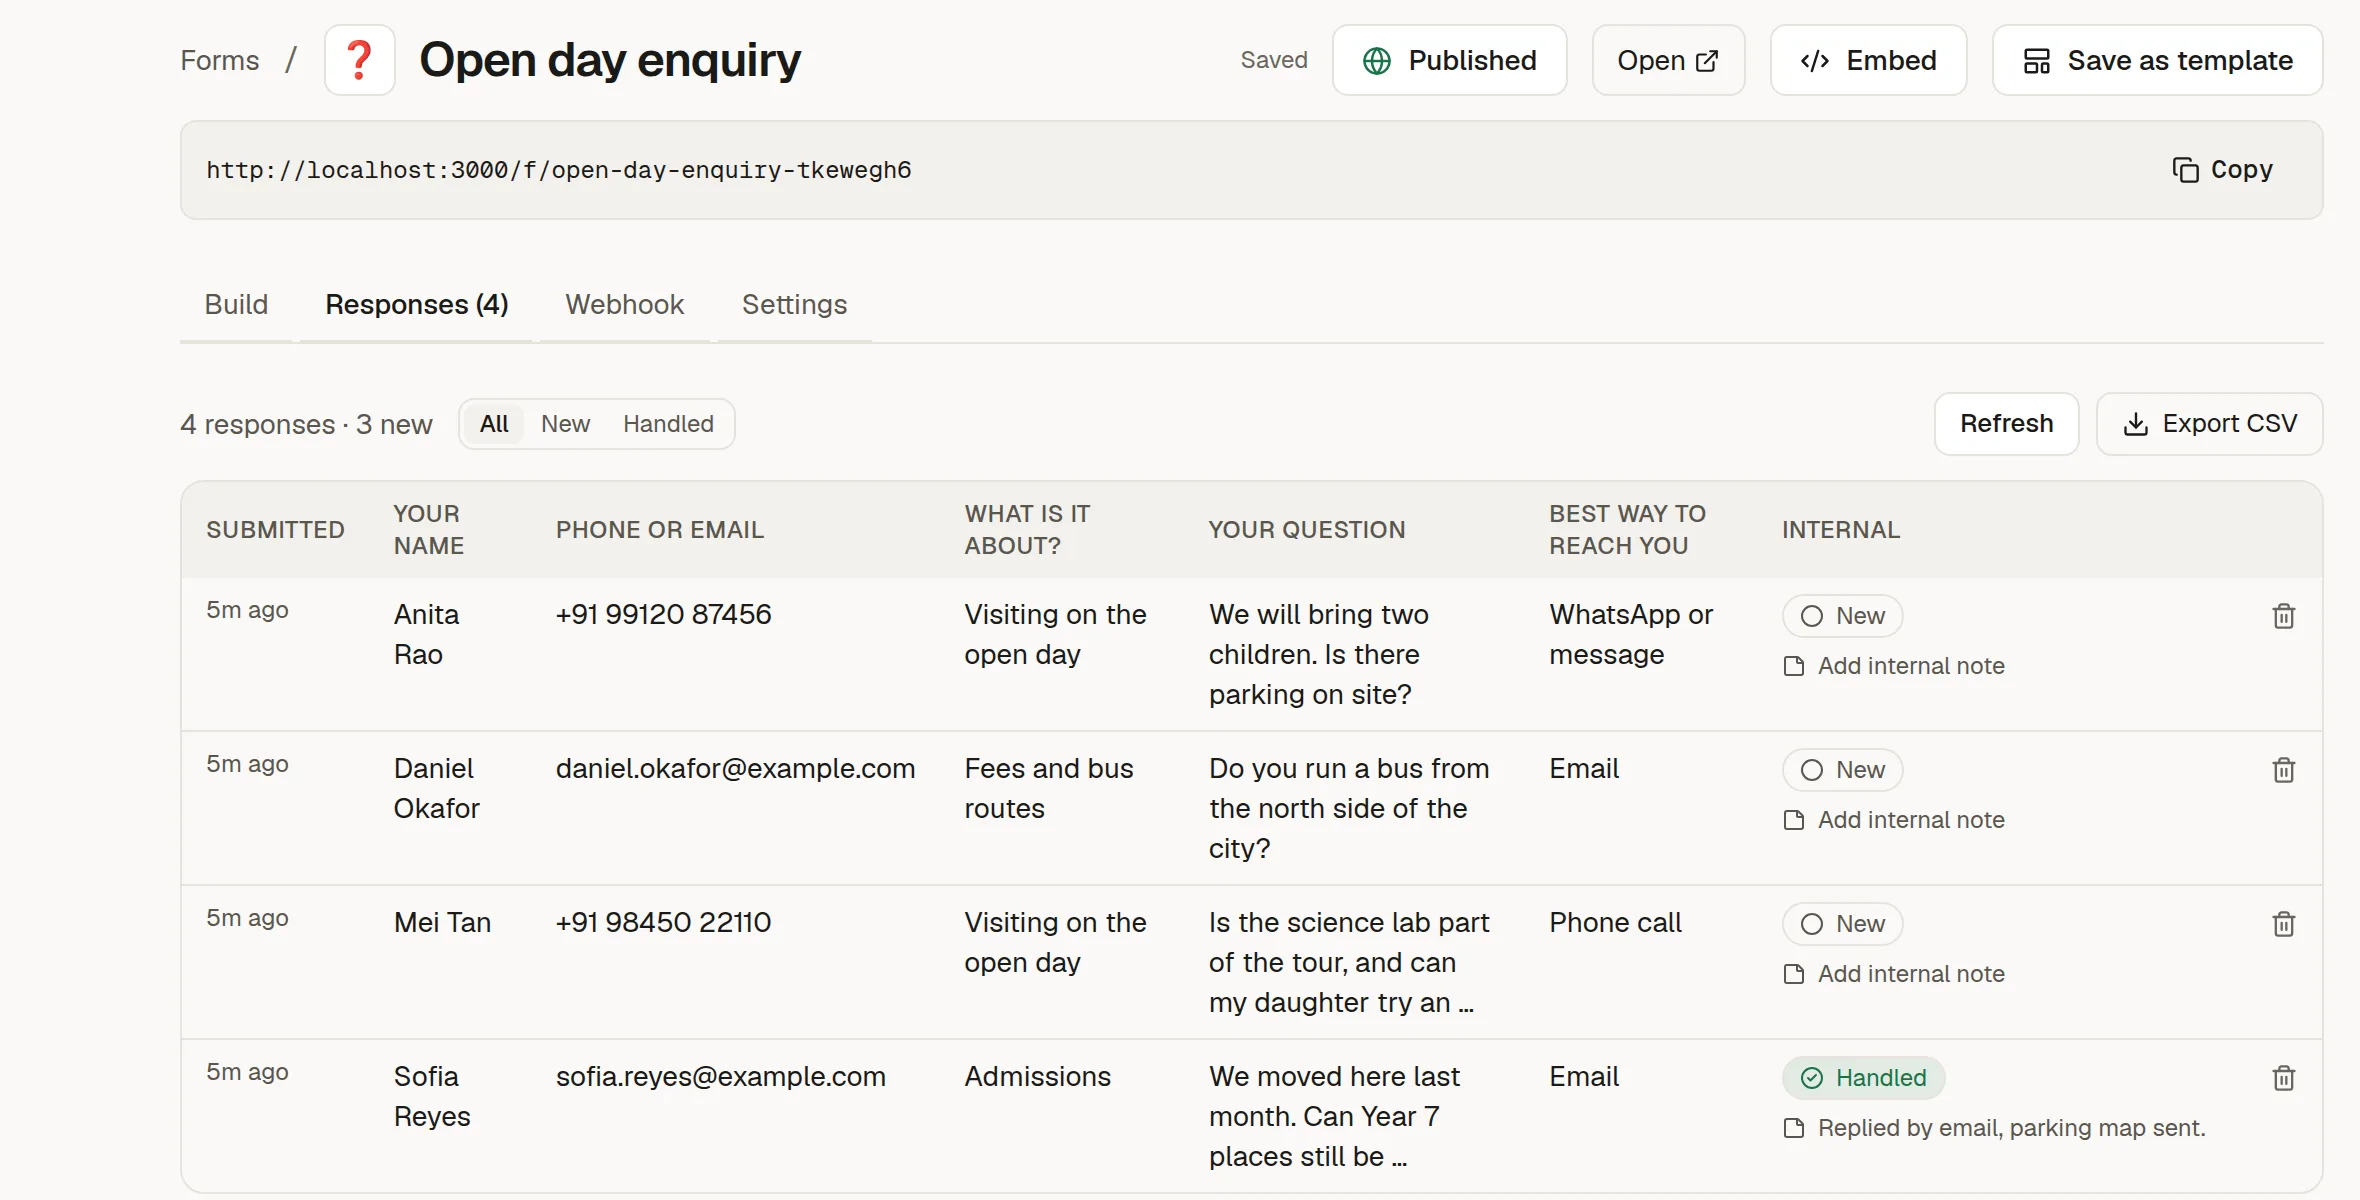Toggle Anita Rao's New status to handled
The image size is (2360, 1200).
(1842, 616)
